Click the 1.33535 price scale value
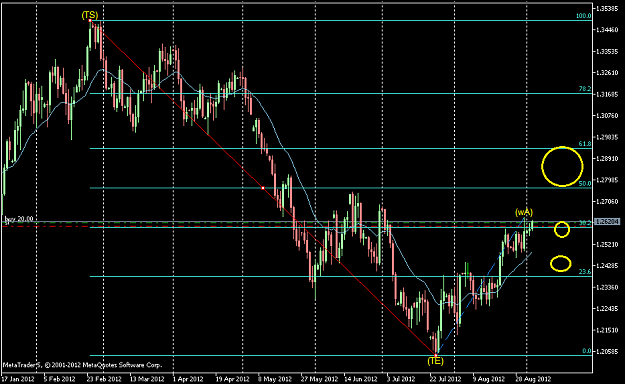The height and width of the screenshot is (384, 625). point(607,51)
